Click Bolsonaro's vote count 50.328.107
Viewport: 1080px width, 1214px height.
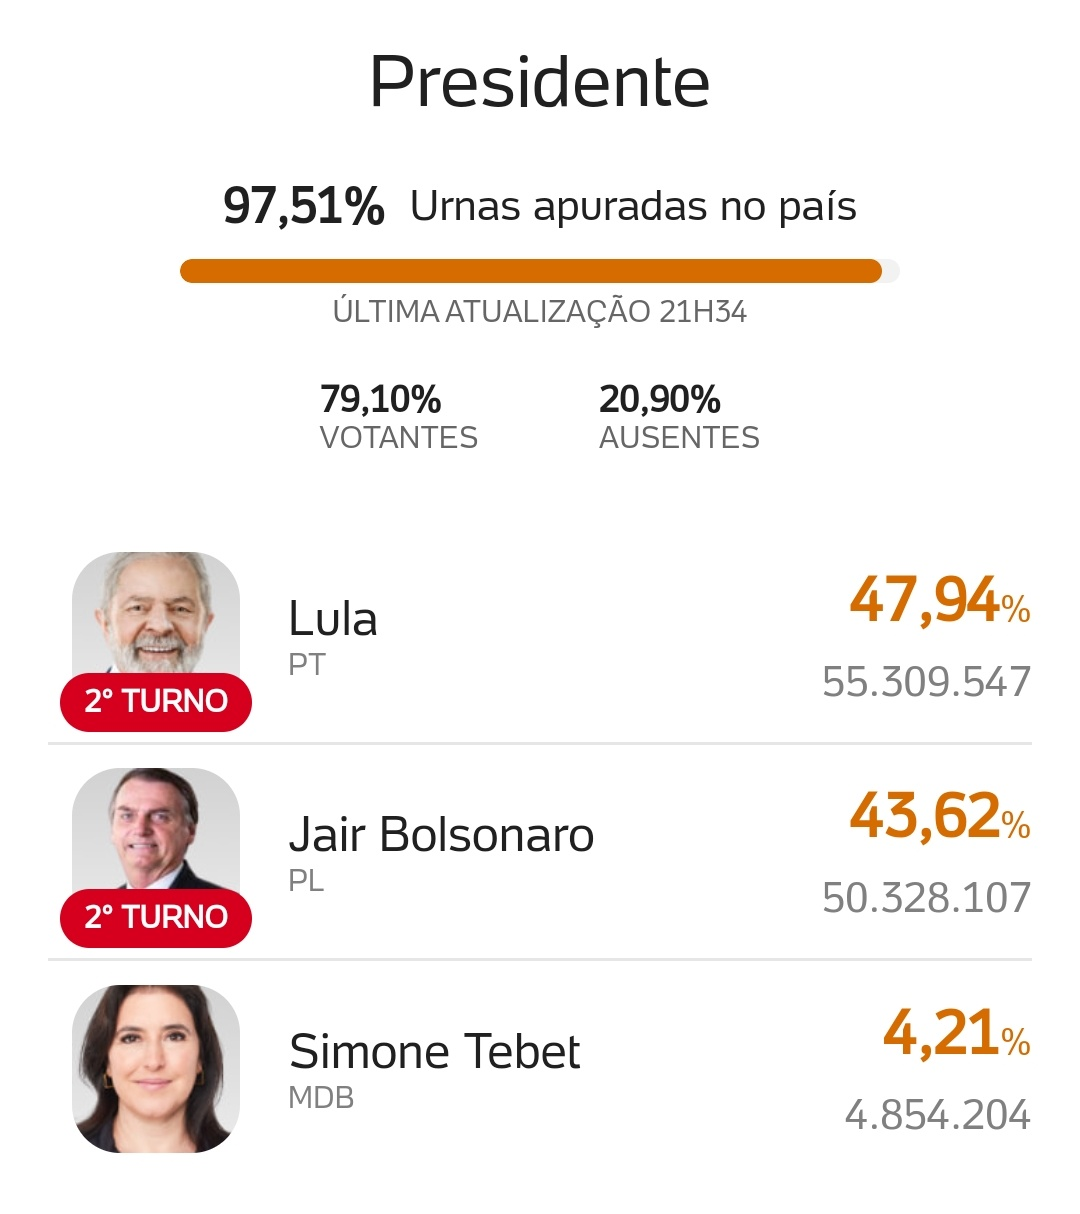[x=926, y=898]
